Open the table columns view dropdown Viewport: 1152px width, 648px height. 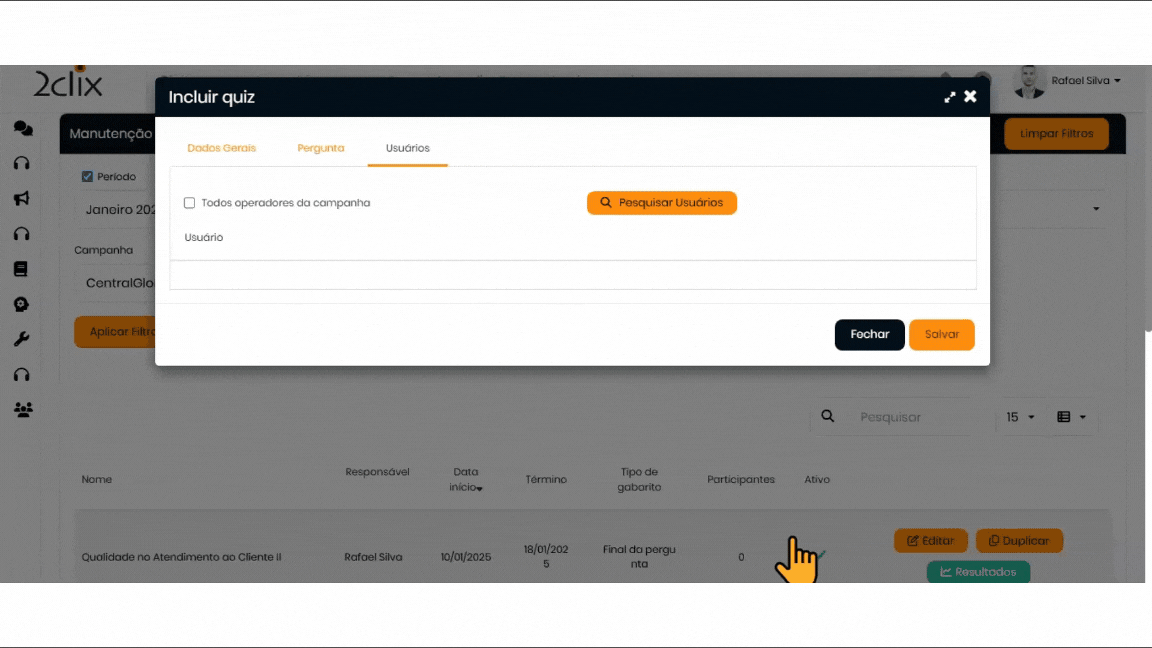click(1071, 417)
